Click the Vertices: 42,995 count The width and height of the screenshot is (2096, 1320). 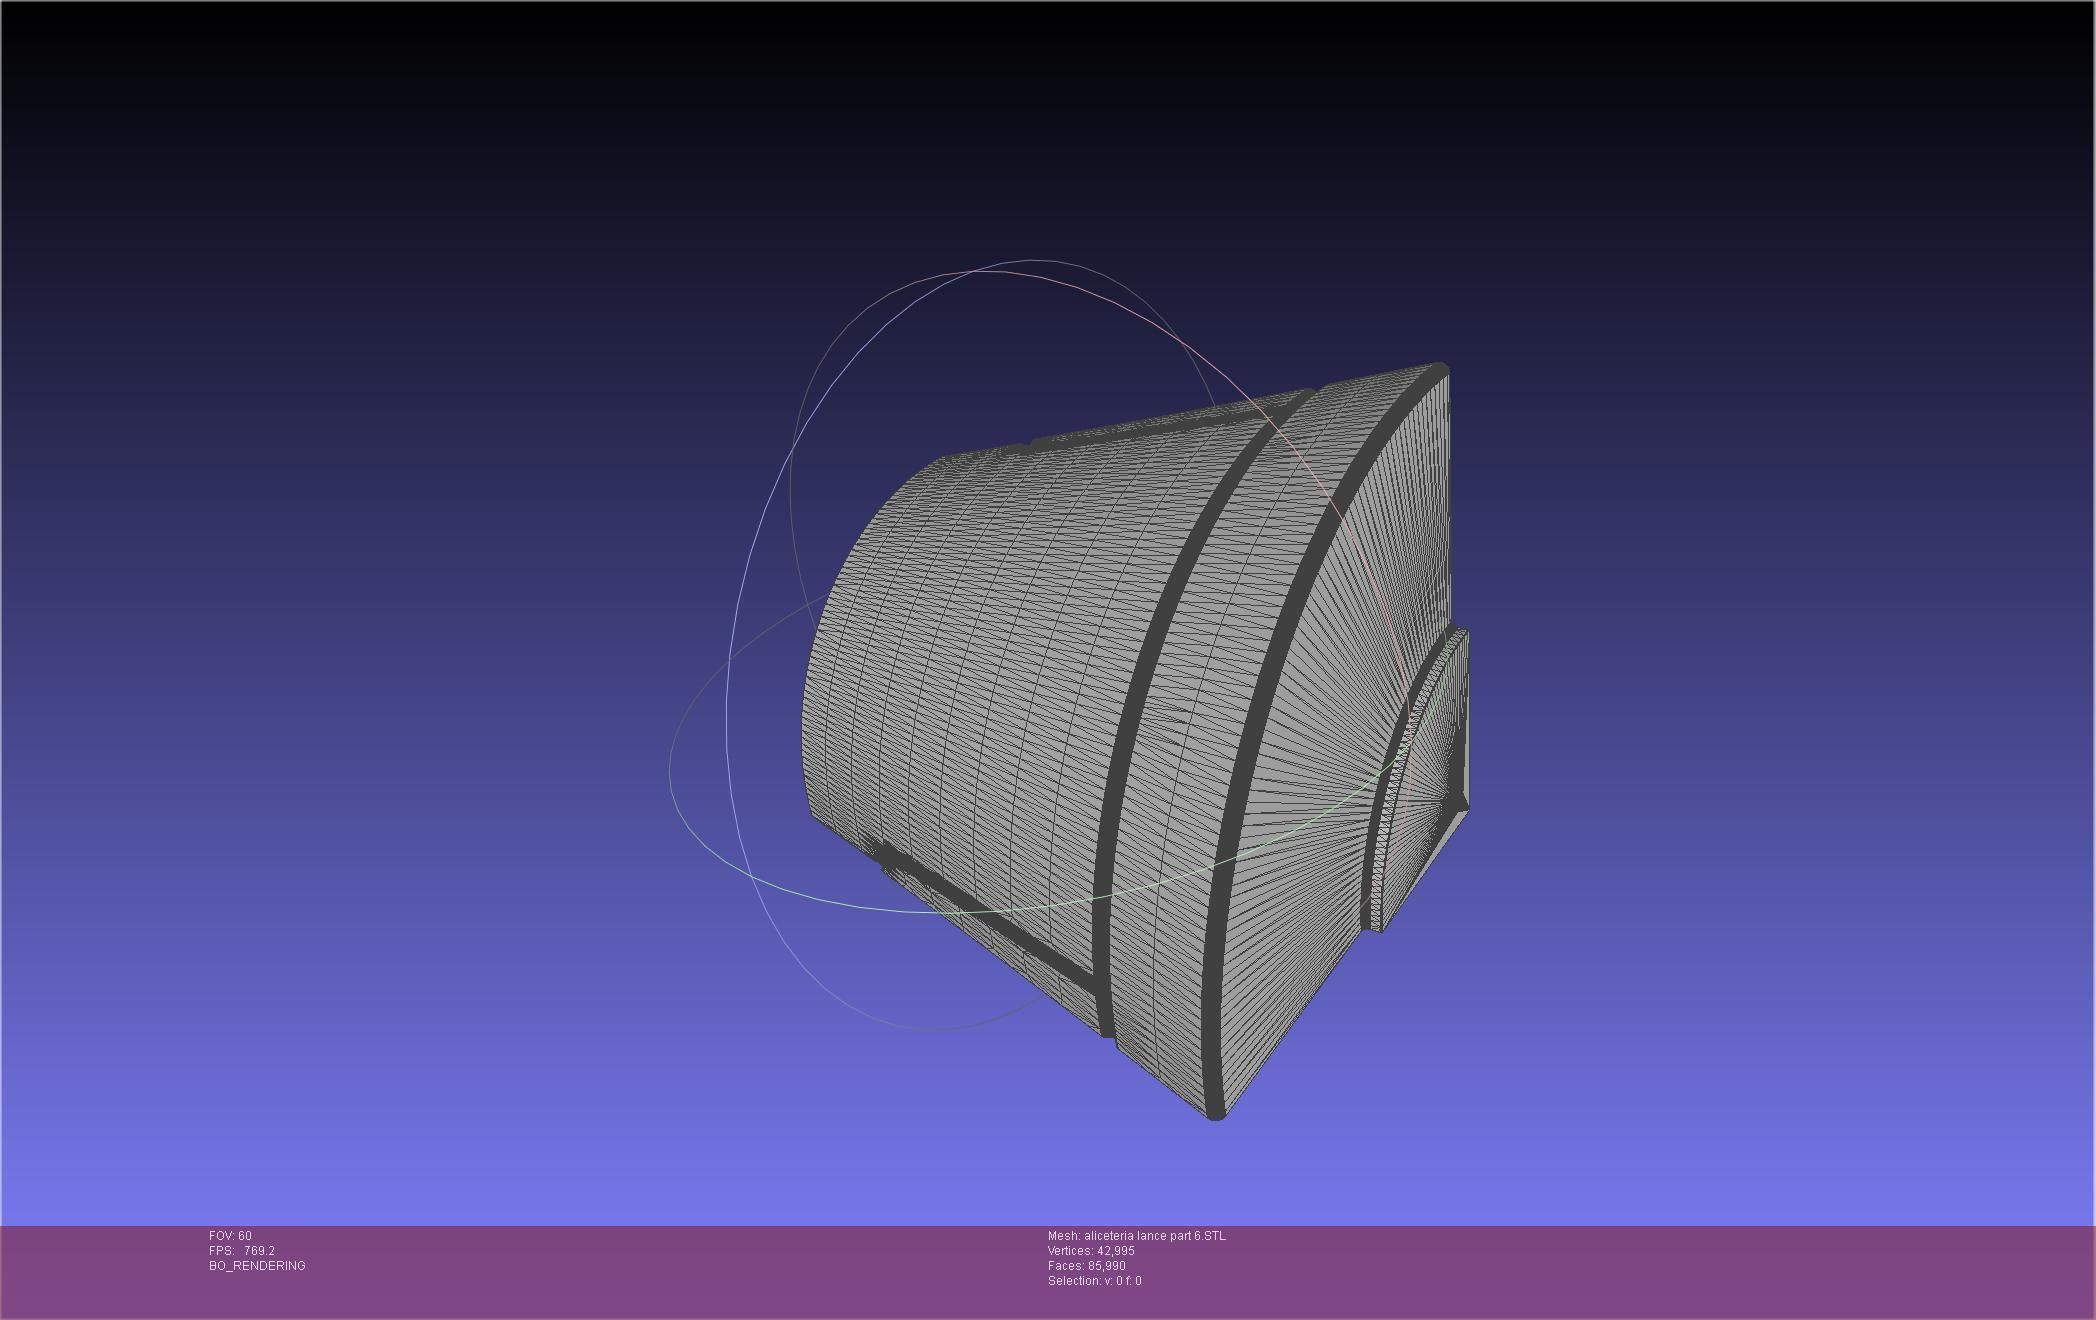tap(1091, 1251)
